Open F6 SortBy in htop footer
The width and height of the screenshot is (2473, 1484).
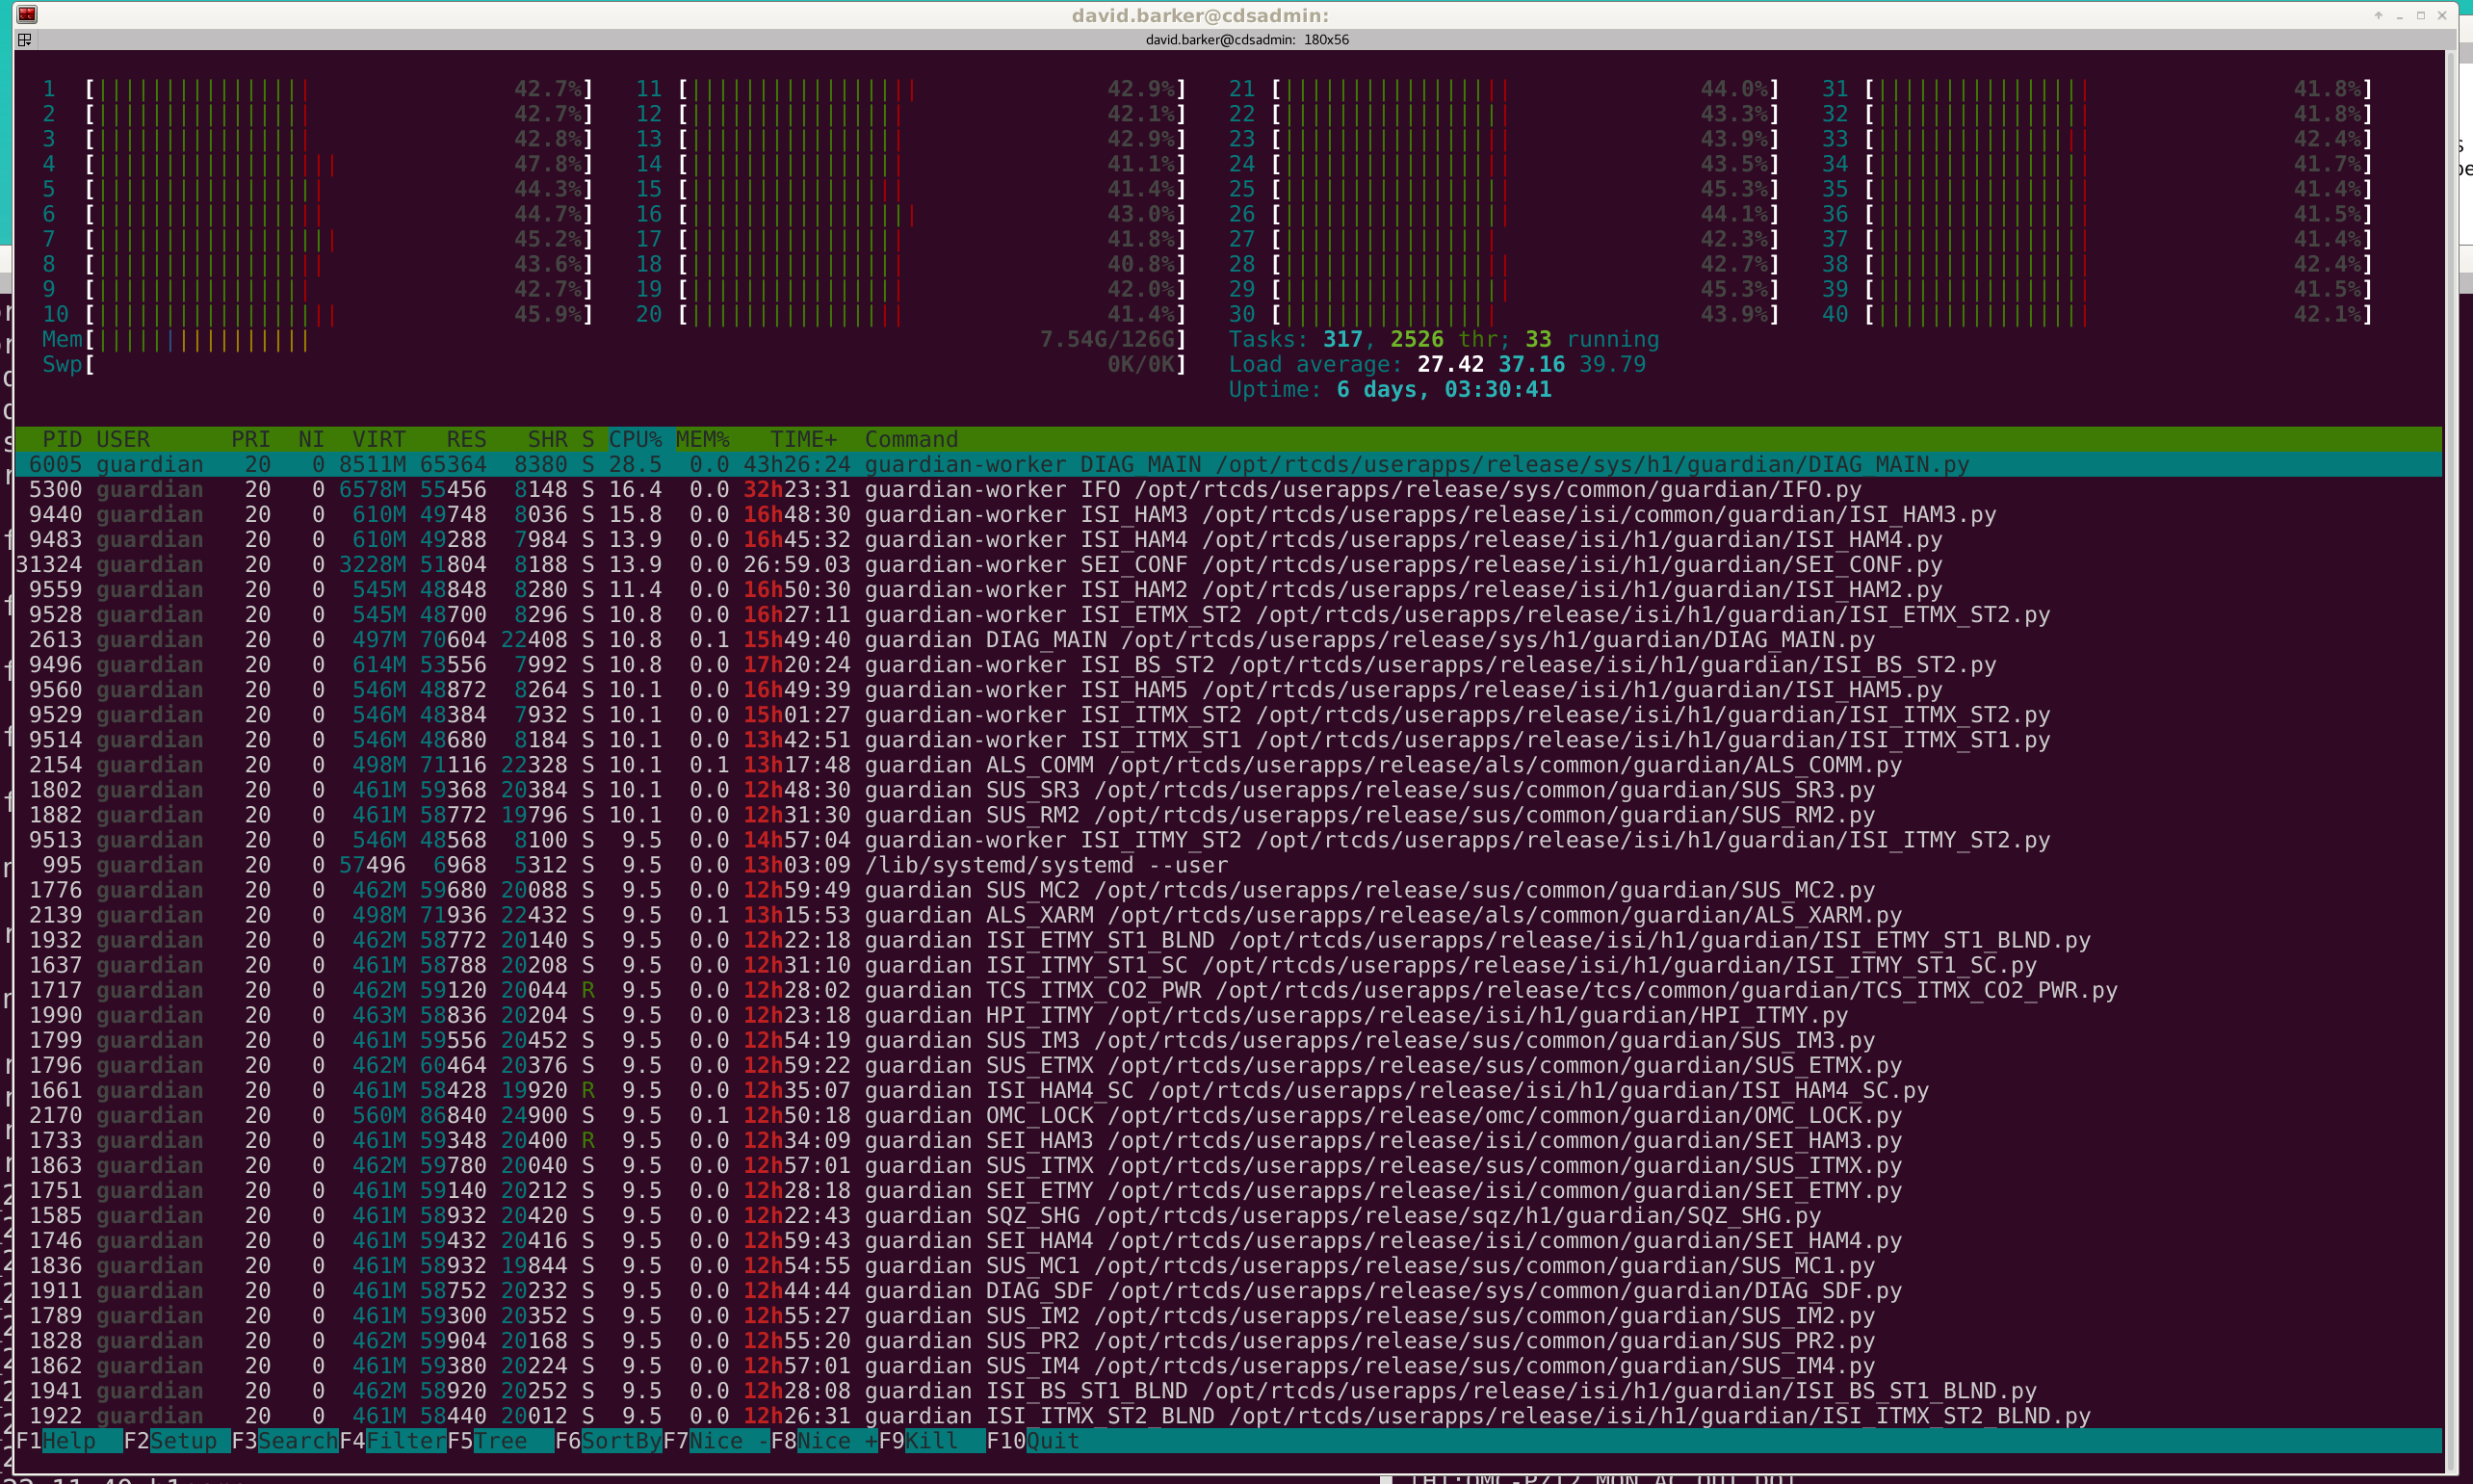609,1441
